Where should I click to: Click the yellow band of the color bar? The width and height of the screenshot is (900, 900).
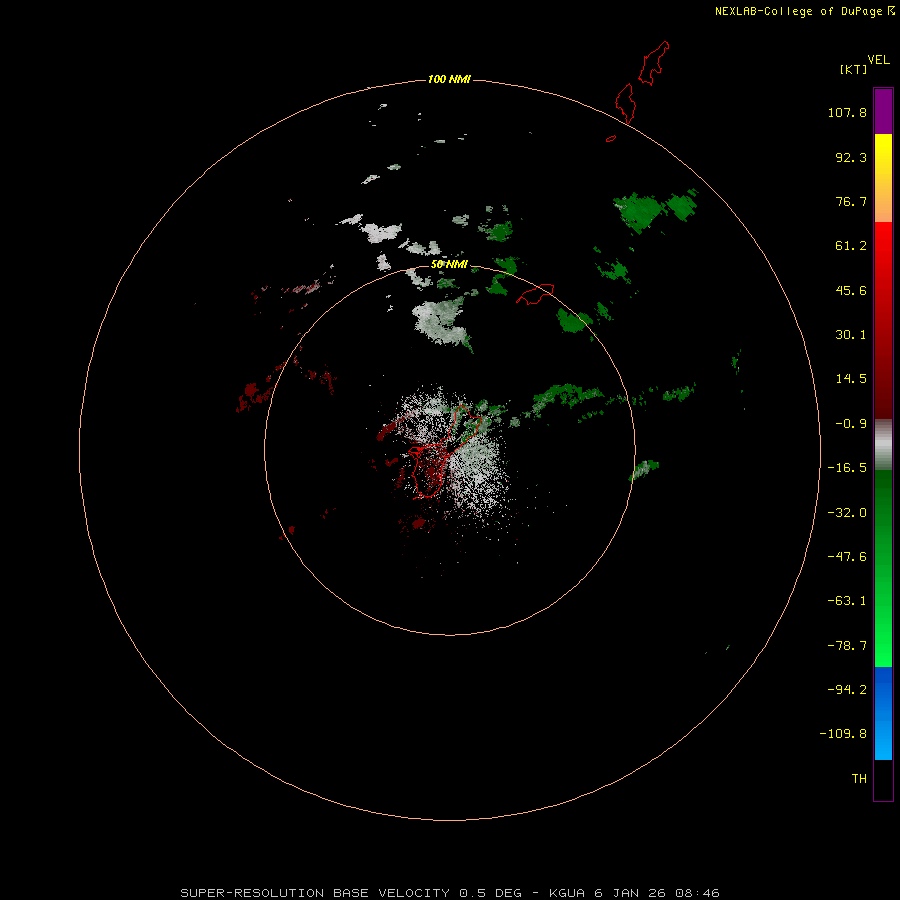pos(883,178)
